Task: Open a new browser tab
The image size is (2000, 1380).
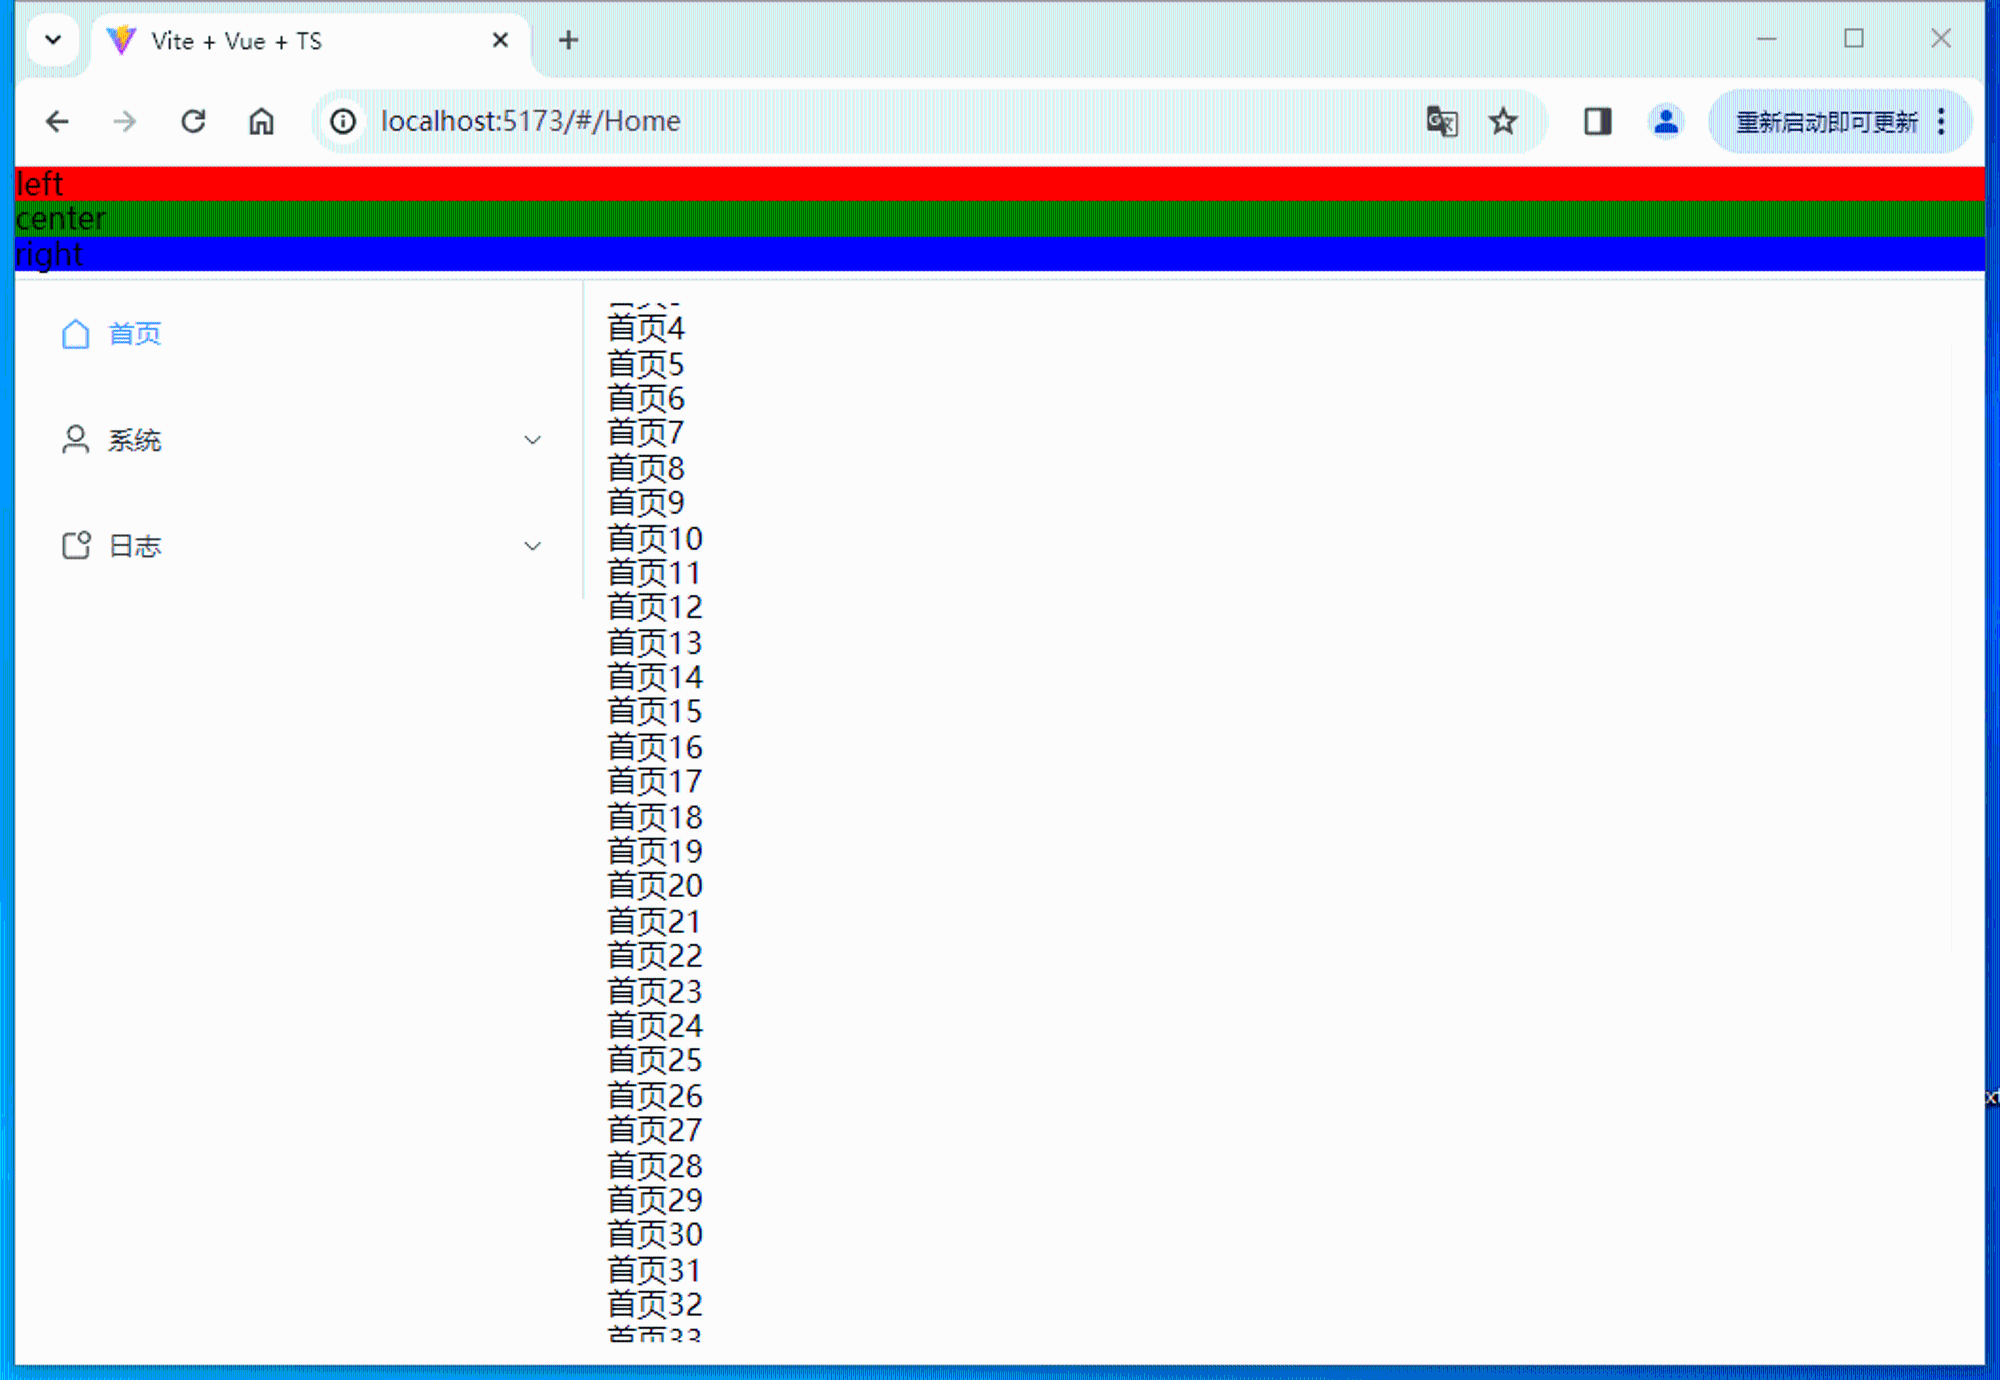Action: pyautogui.click(x=568, y=41)
